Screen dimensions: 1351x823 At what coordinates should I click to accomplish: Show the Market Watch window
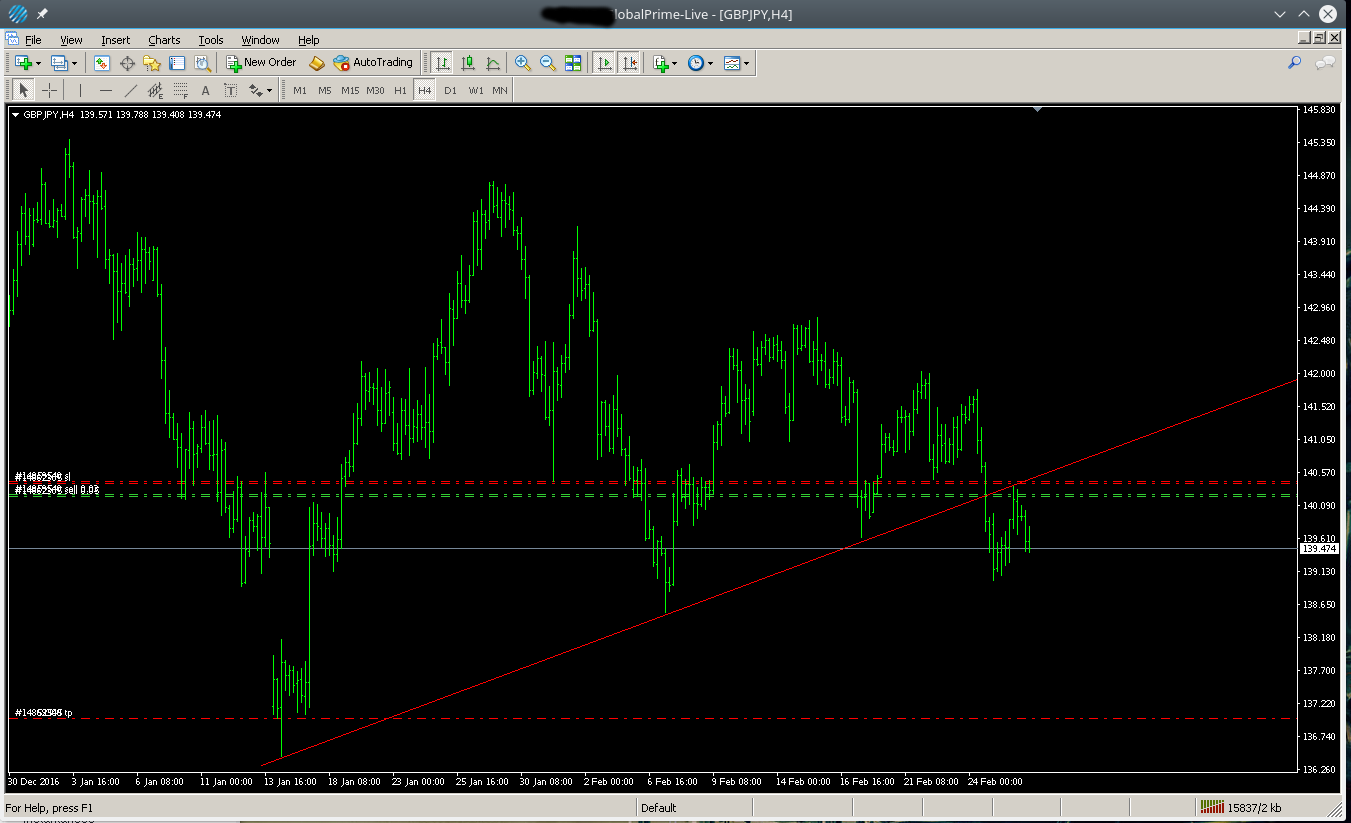coord(102,62)
